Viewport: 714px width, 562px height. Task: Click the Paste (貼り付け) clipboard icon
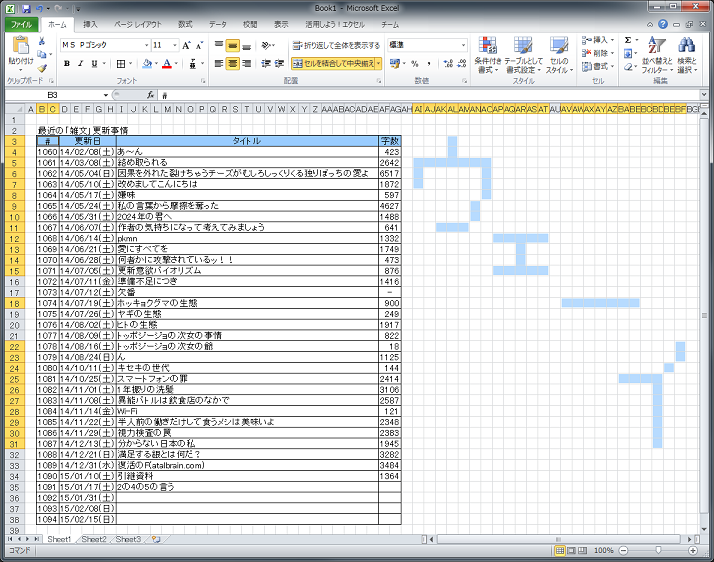(20, 50)
